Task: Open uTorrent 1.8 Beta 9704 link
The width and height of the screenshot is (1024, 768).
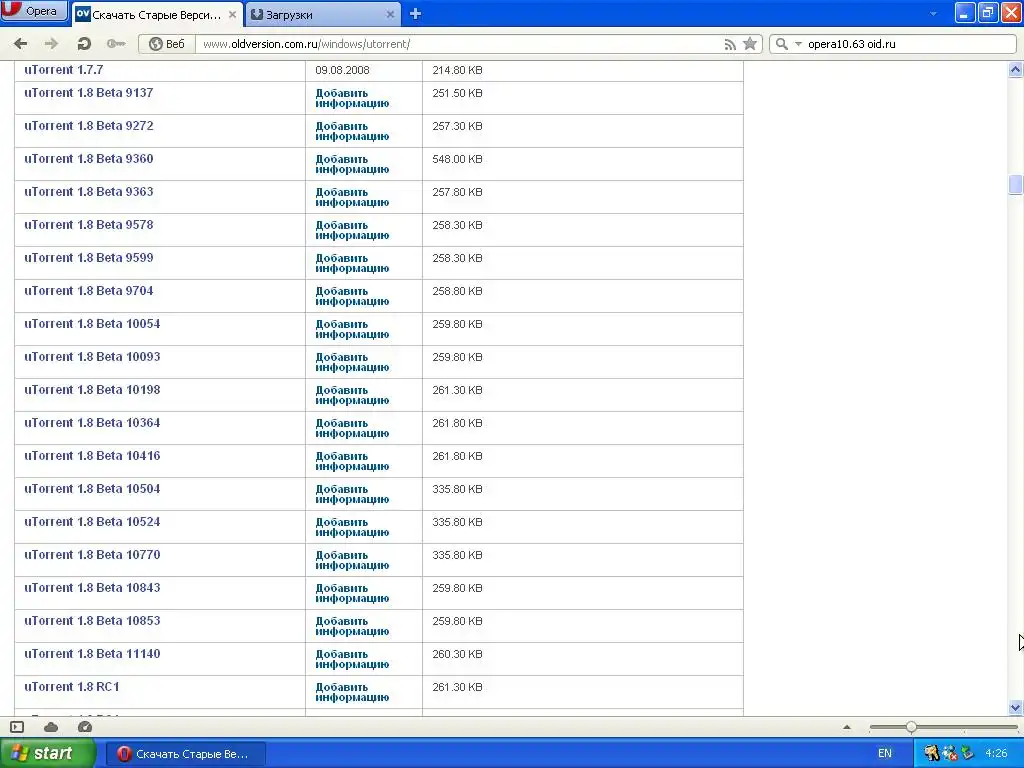Action: tap(89, 291)
